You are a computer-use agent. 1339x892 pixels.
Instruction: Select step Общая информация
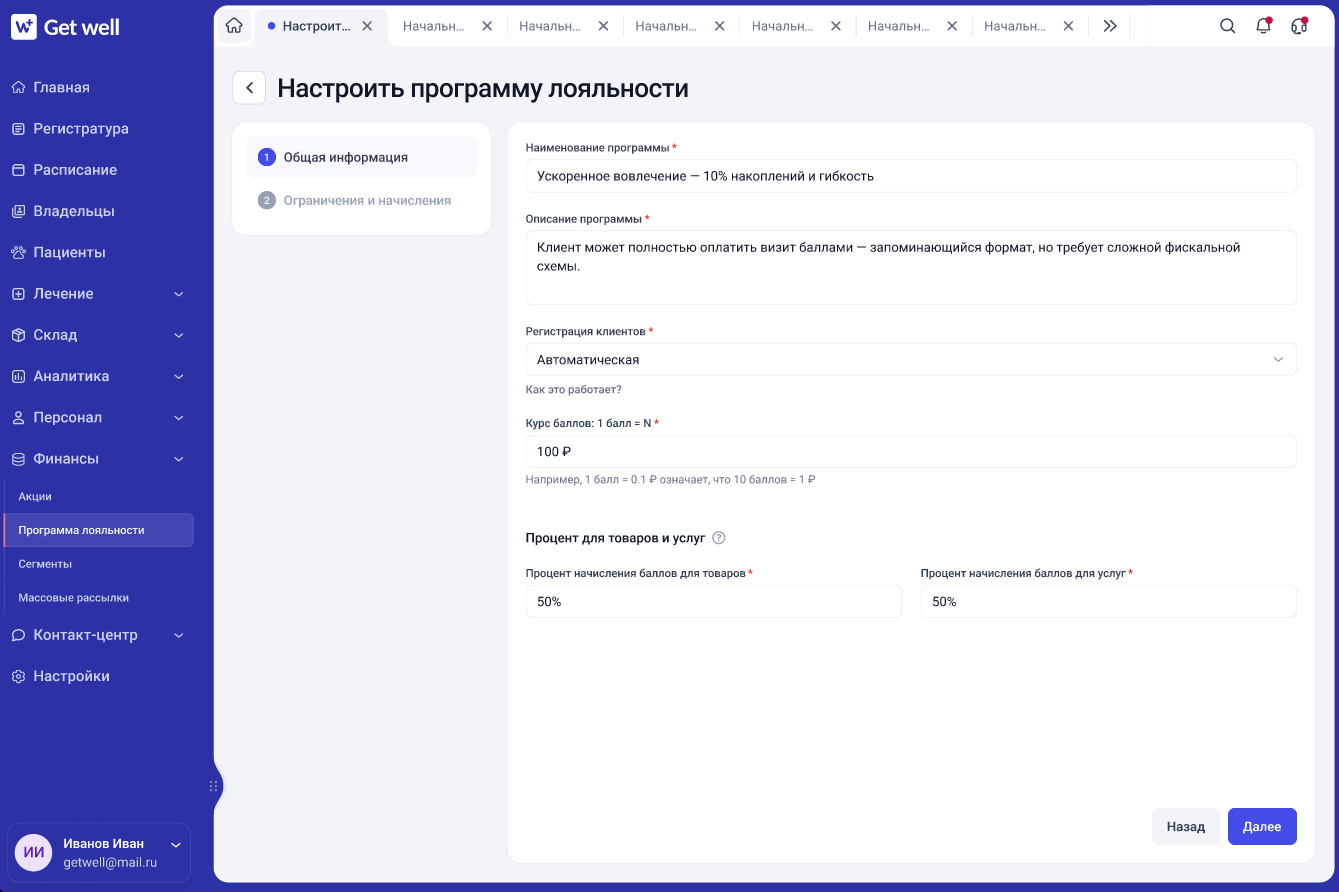(361, 157)
